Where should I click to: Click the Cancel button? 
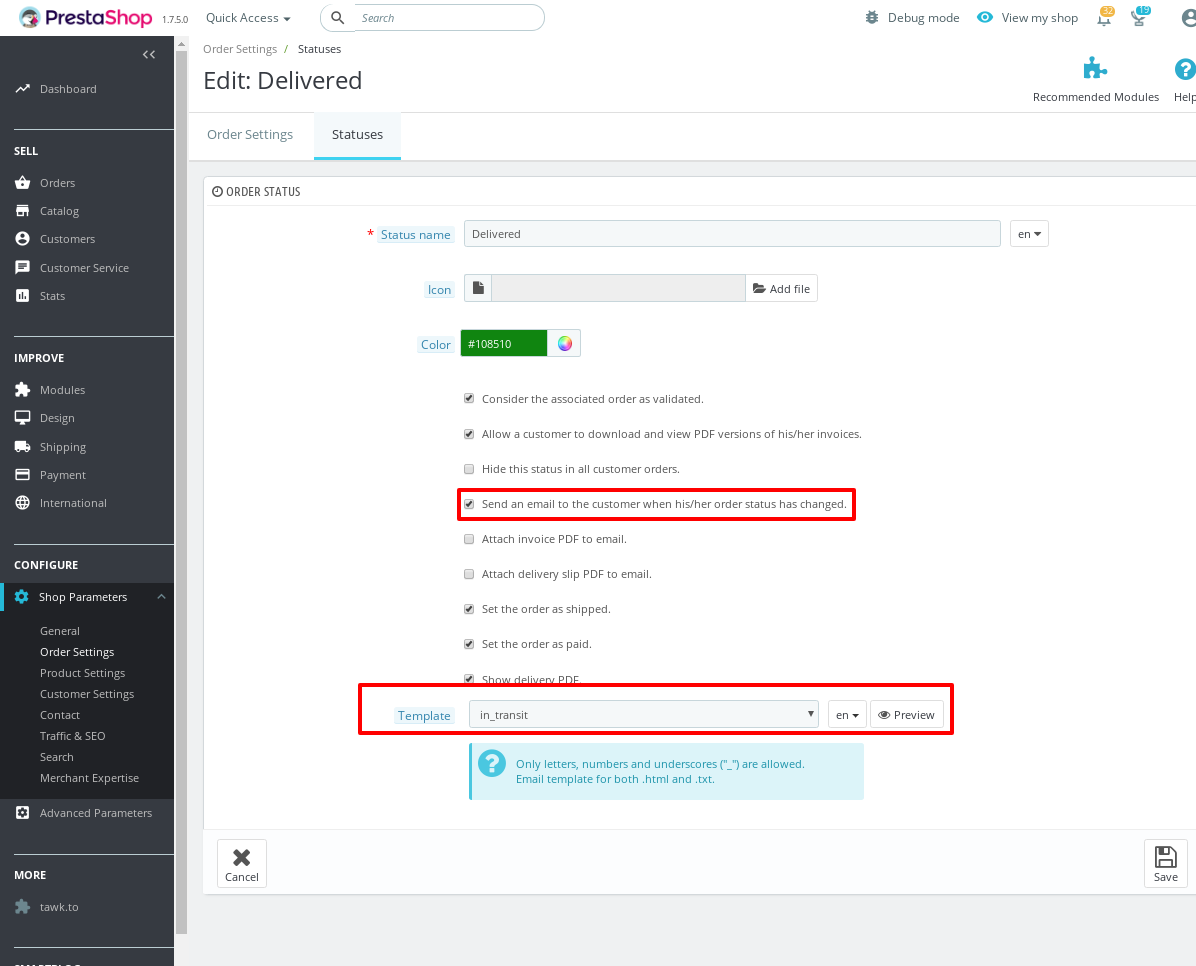(x=242, y=863)
